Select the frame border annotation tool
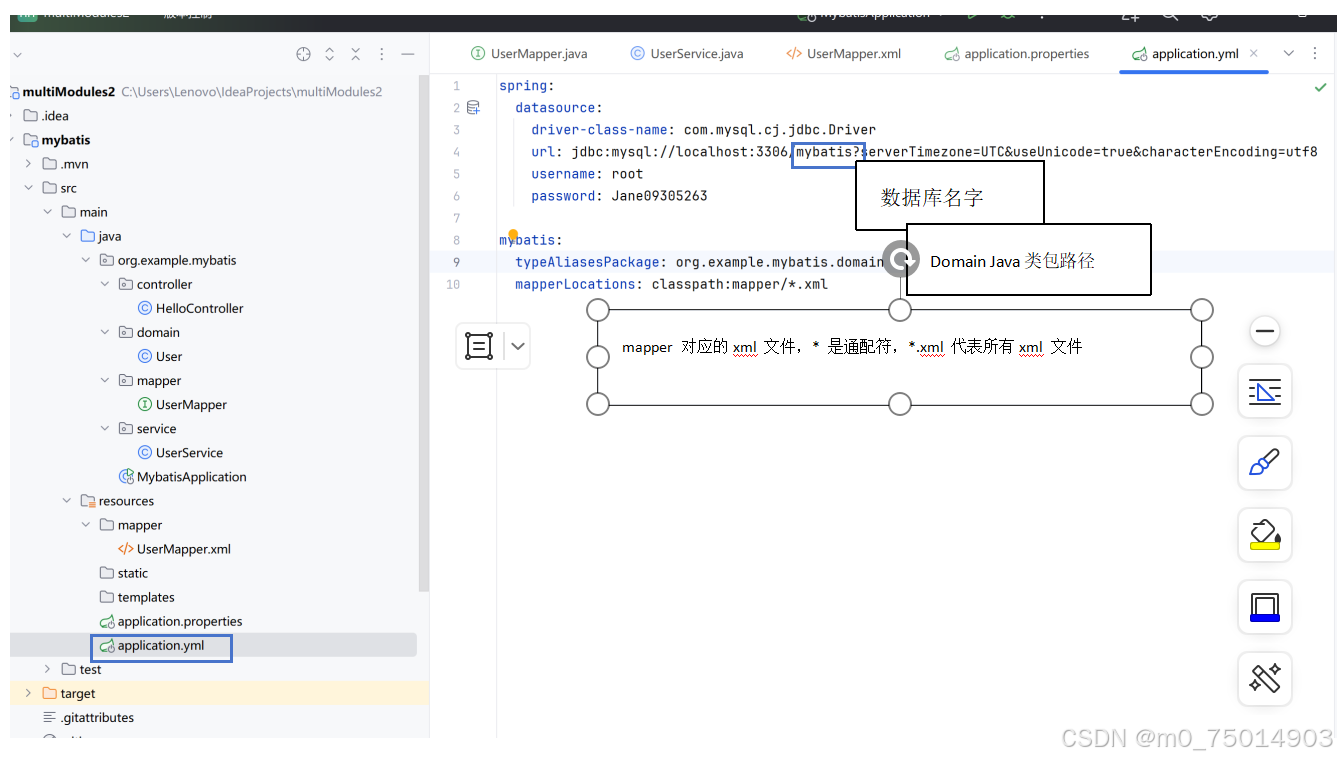This screenshot has height=760, width=1337. click(x=1264, y=607)
